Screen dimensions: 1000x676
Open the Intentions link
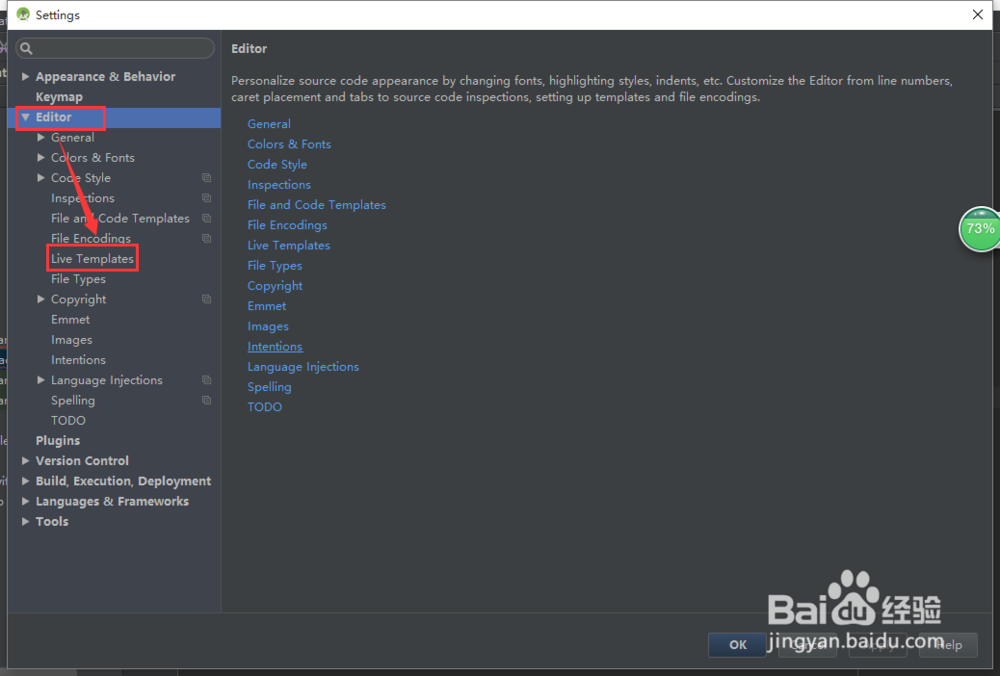274,346
